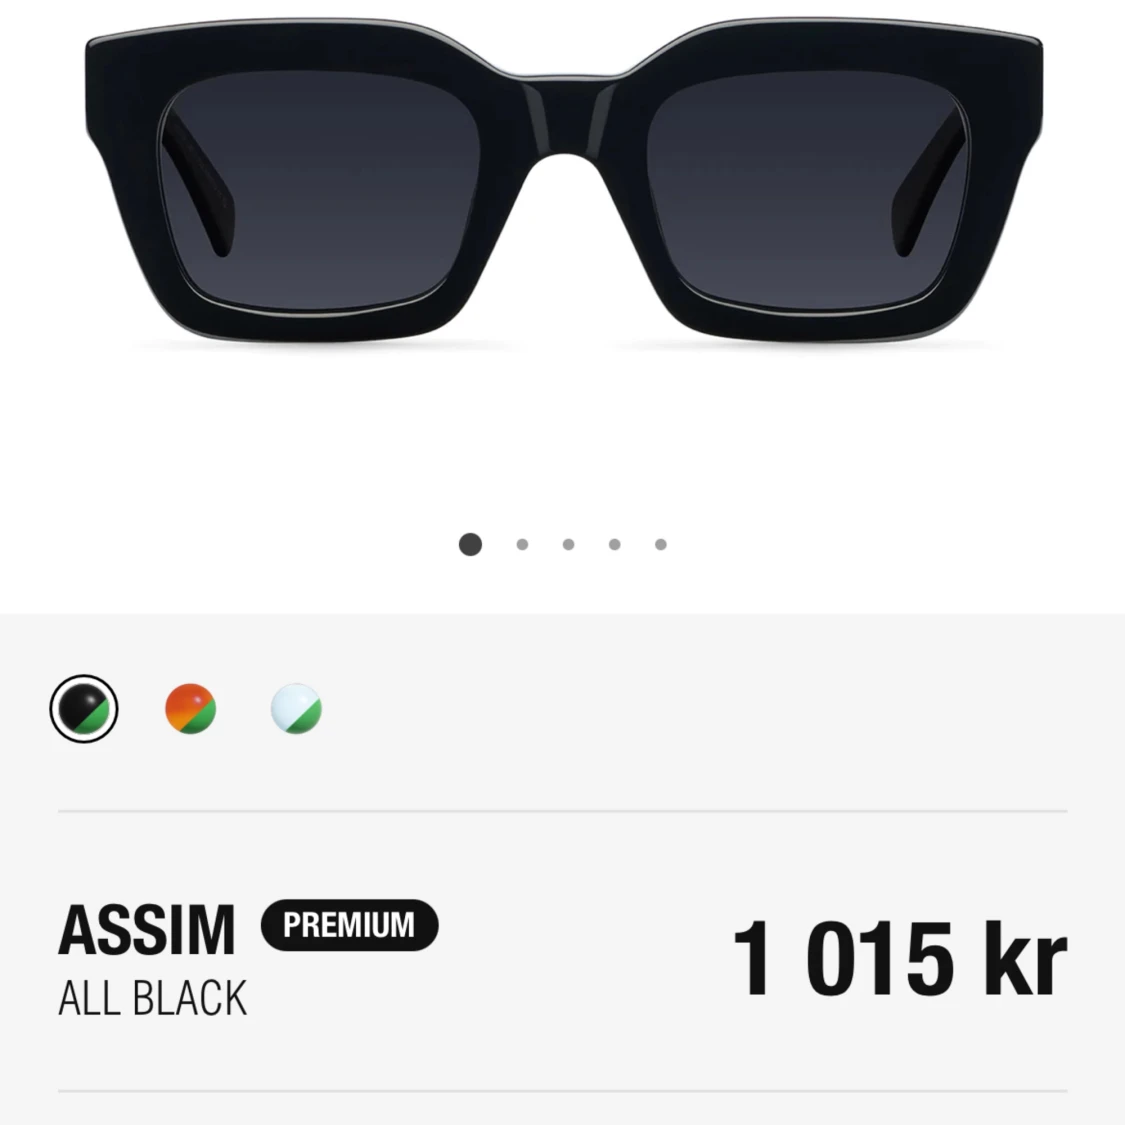
Task: Go to the first carousel dot
Action: click(x=470, y=545)
